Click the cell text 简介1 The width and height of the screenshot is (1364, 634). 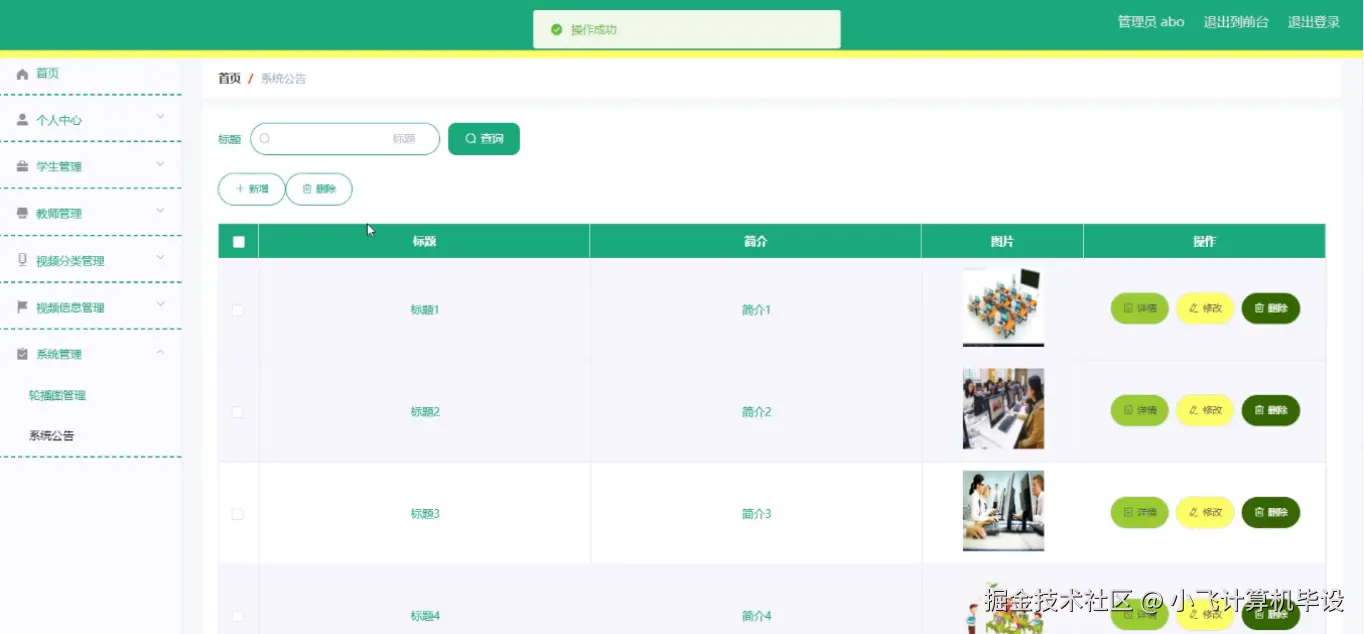[x=757, y=310]
